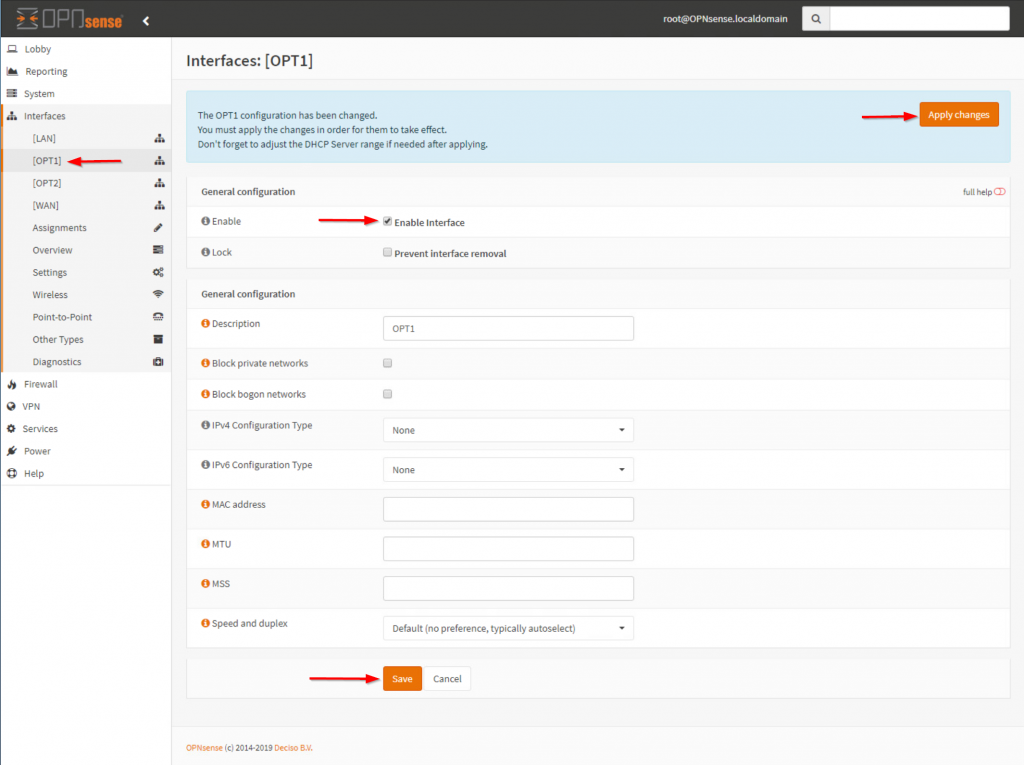Viewport: 1024px width, 765px height.
Task: Expand the Speed and duplex dropdown
Action: coord(508,629)
